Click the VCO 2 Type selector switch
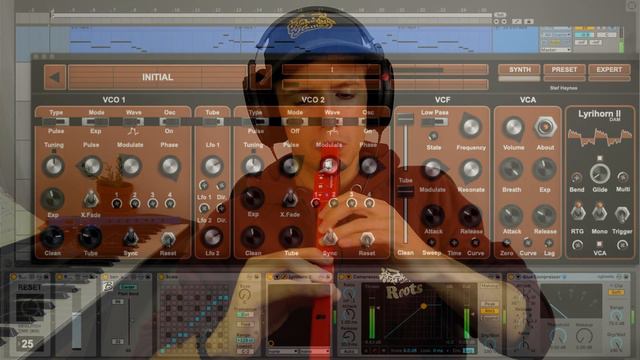Viewport: 640px width, 360px height. click(x=256, y=122)
